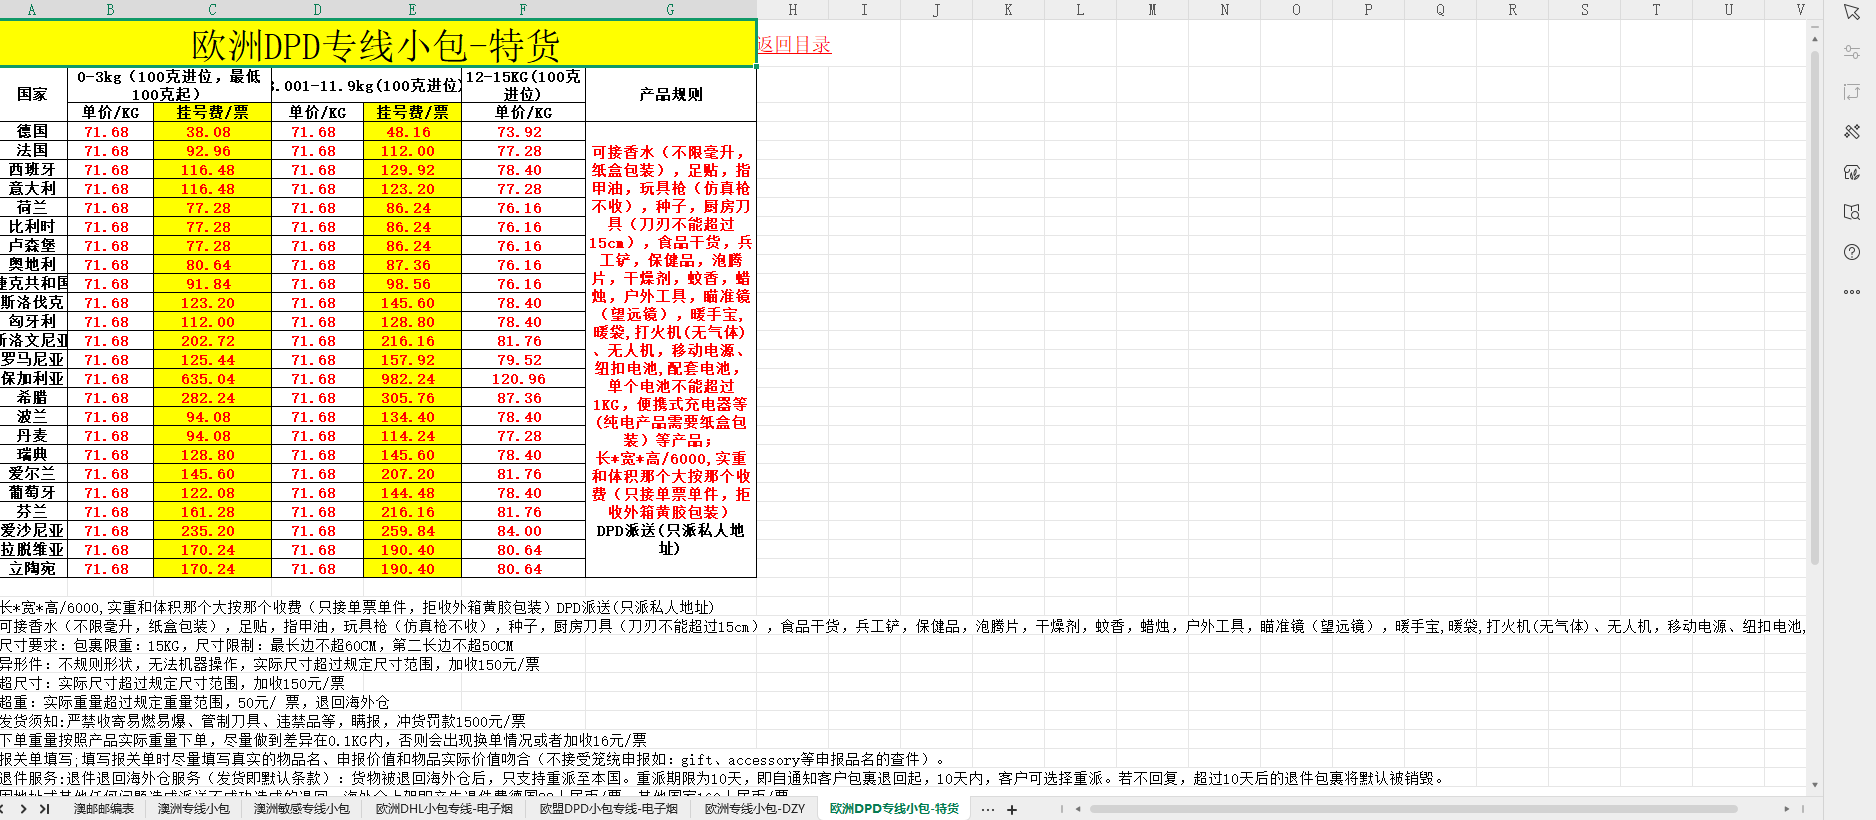The width and height of the screenshot is (1876, 820).
Task: Click the vertical scrollbar up arrow
Action: tap(1814, 38)
